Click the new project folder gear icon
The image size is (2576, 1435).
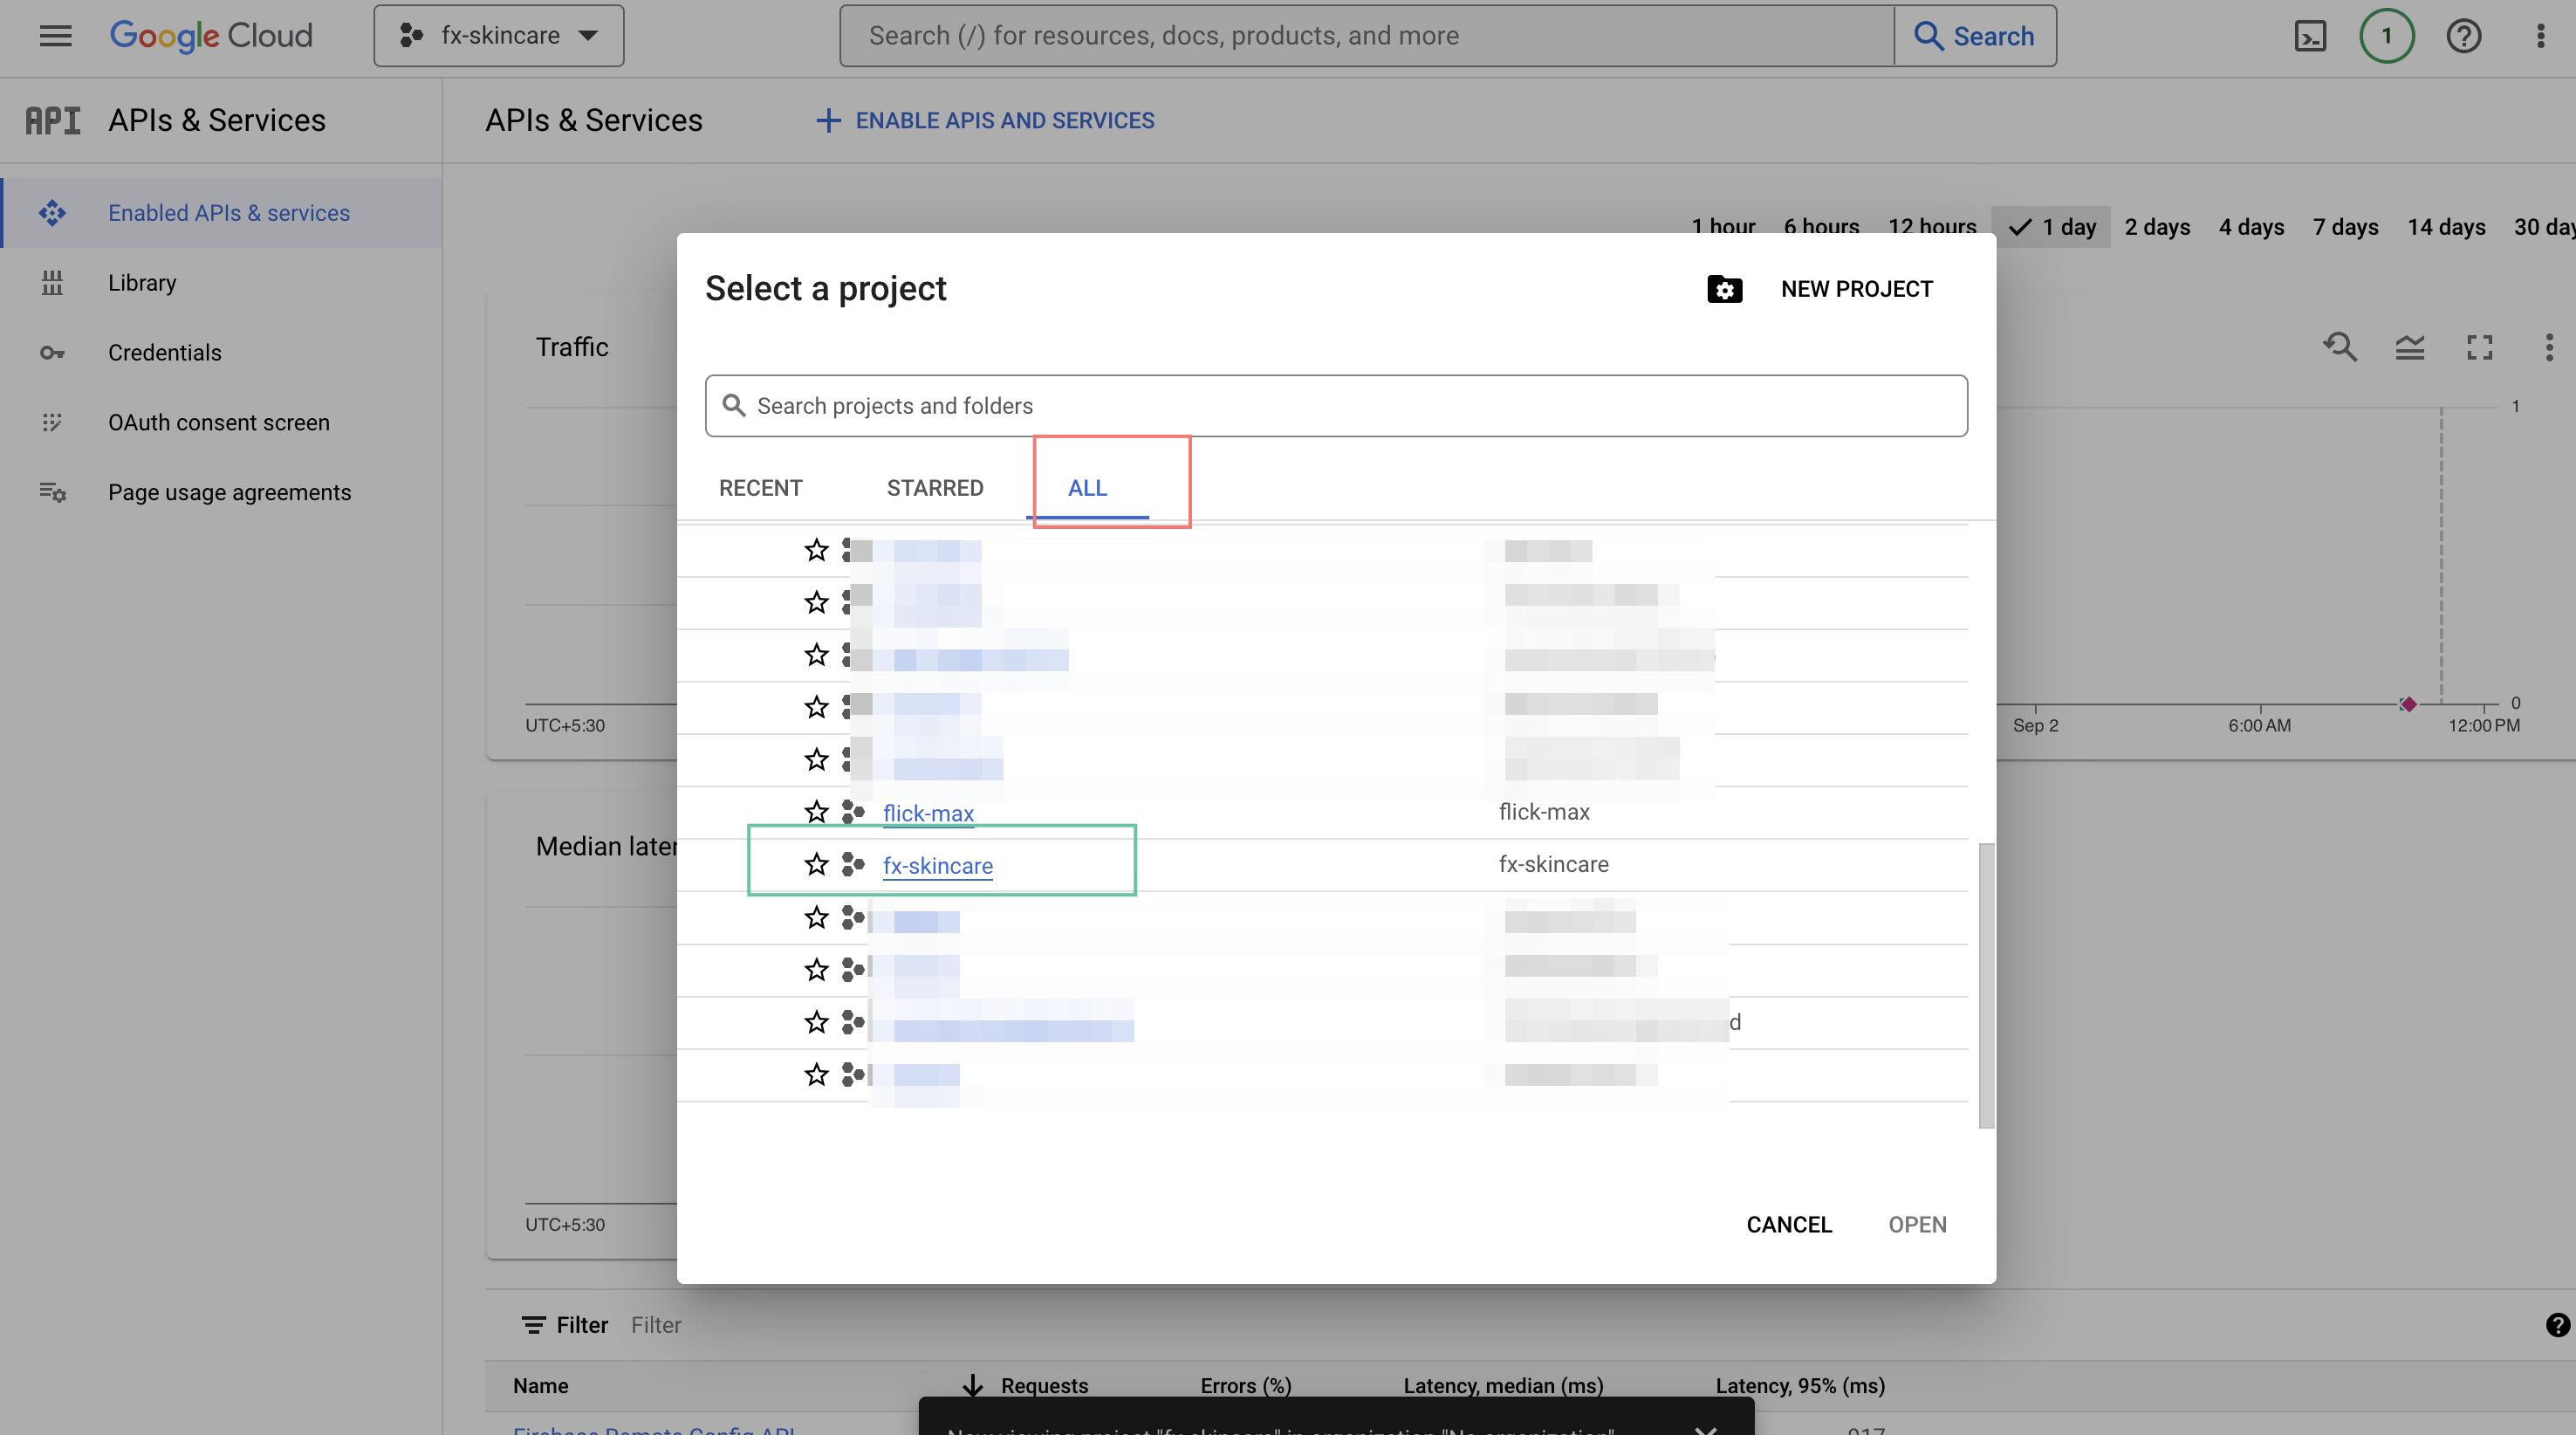tap(1724, 289)
